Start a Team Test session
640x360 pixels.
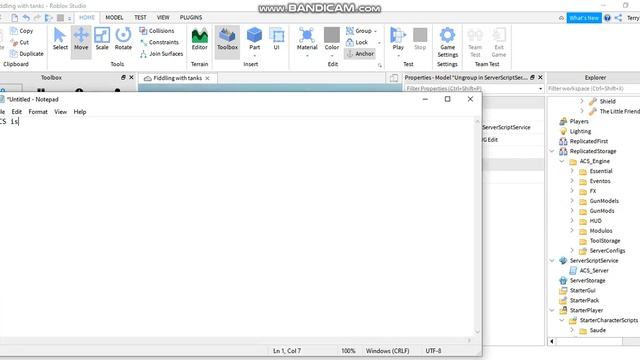pyautogui.click(x=475, y=42)
